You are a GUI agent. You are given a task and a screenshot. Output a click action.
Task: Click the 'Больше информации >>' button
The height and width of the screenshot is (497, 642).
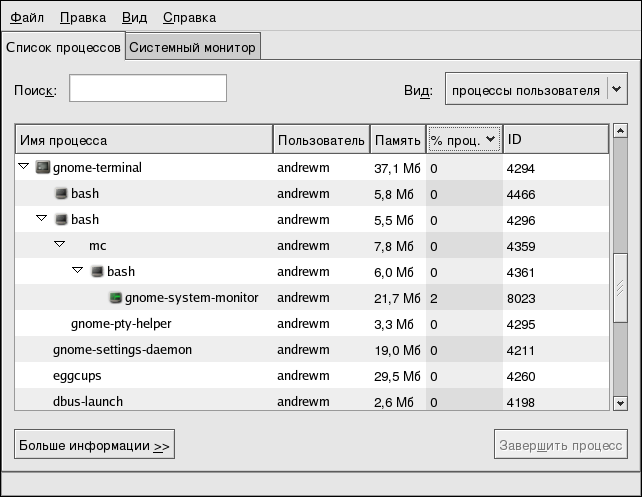pyautogui.click(x=95, y=445)
